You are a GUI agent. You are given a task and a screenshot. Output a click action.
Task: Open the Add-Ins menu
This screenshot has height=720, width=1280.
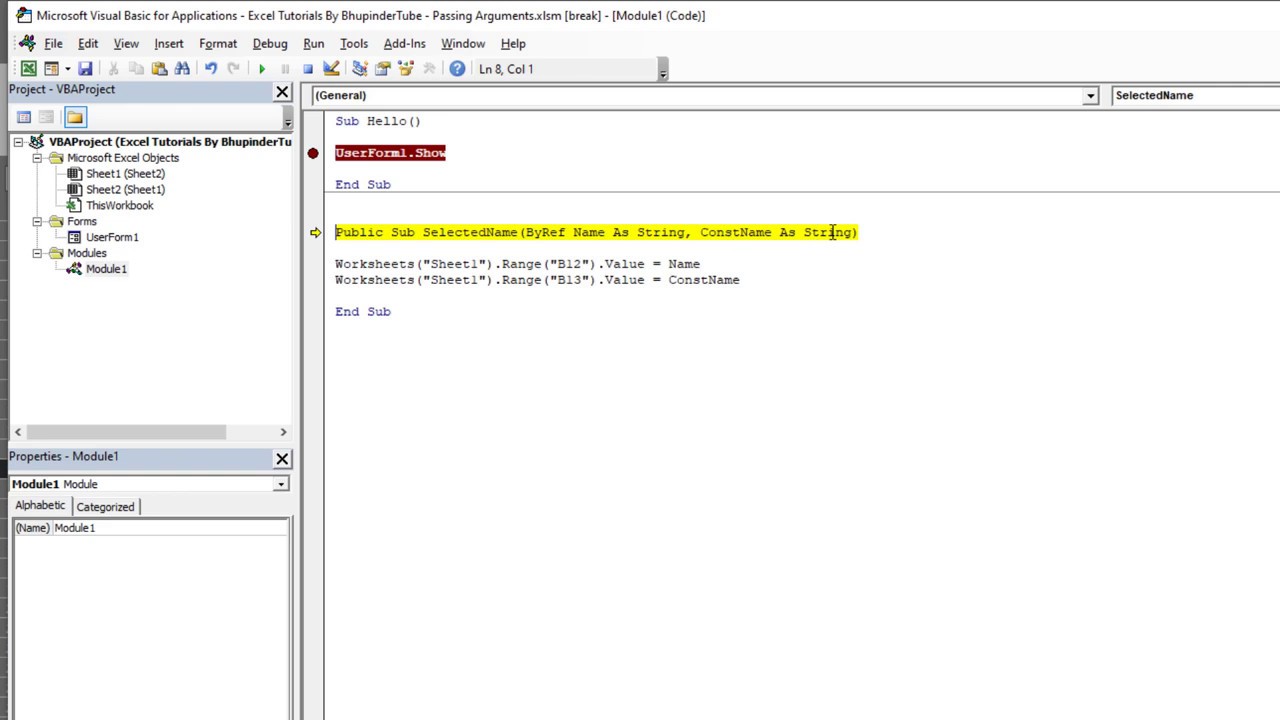coord(405,44)
